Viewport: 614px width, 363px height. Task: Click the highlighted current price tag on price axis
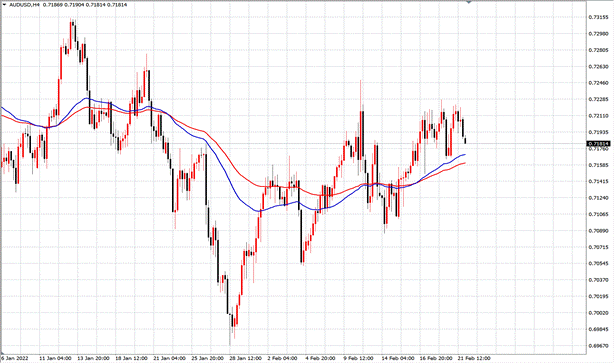[x=599, y=144]
